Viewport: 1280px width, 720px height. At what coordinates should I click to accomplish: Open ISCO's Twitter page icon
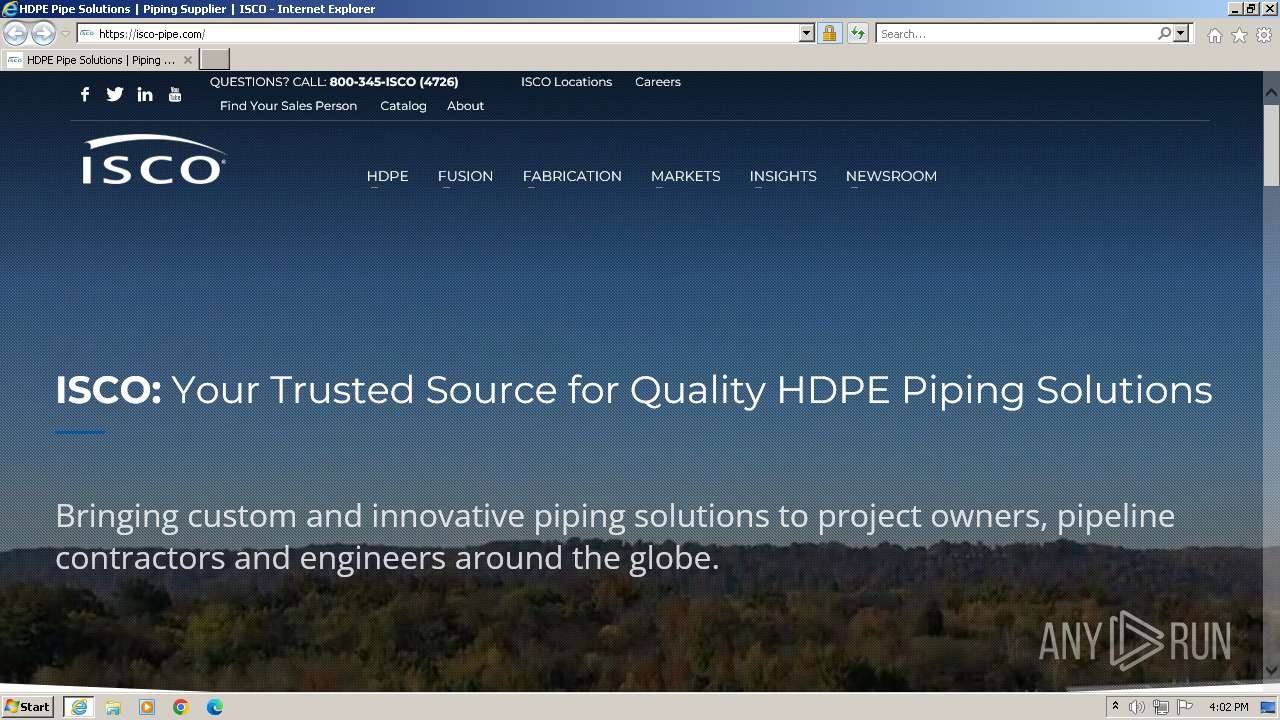[115, 94]
